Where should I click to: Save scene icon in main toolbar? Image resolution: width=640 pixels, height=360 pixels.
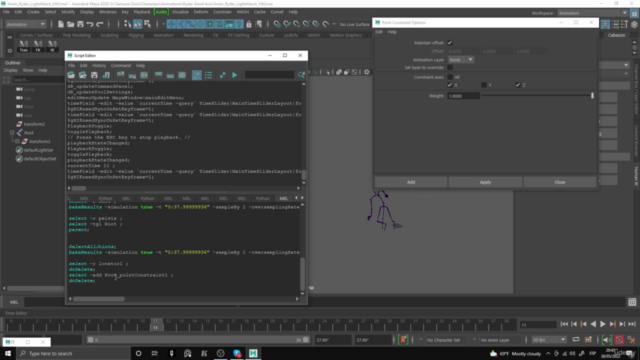point(80,24)
